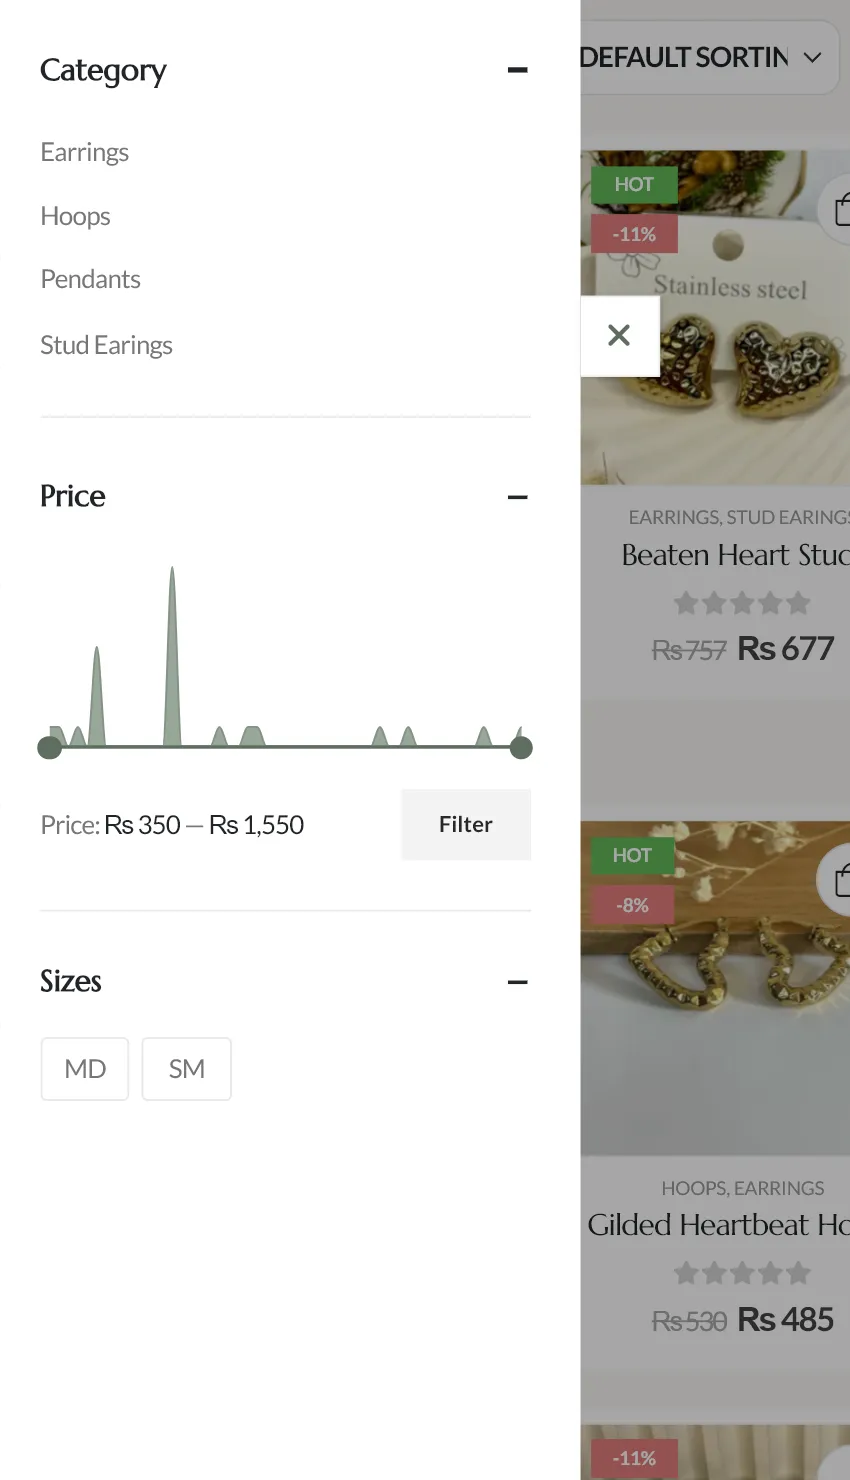Click the Gilded Heartbeat product title
This screenshot has height=1480, width=850.
point(718,1225)
